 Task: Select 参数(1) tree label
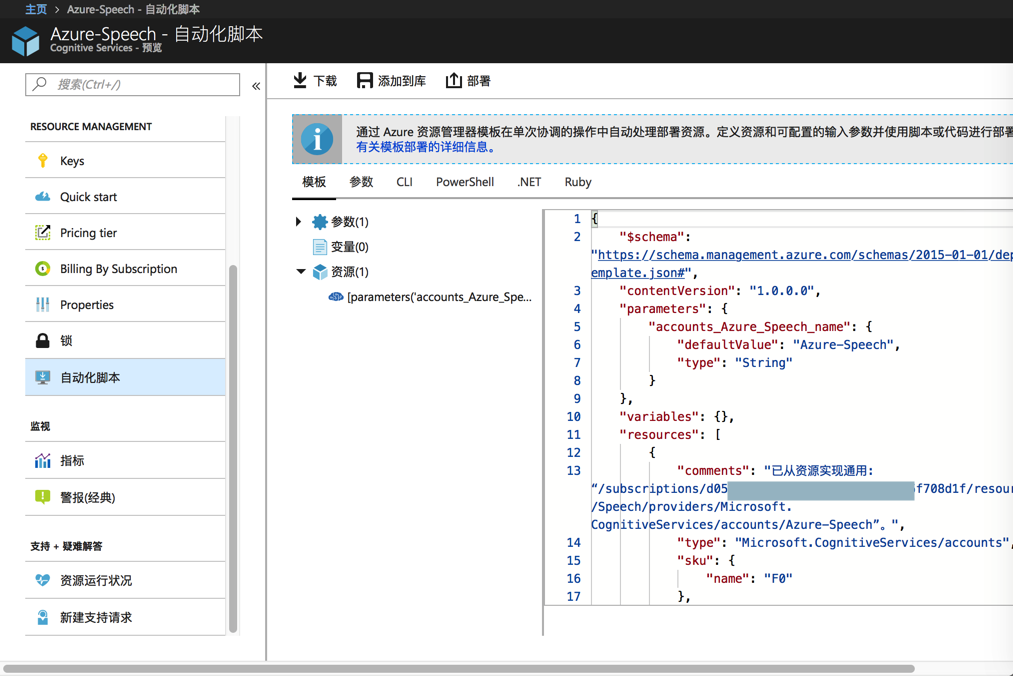pos(350,222)
